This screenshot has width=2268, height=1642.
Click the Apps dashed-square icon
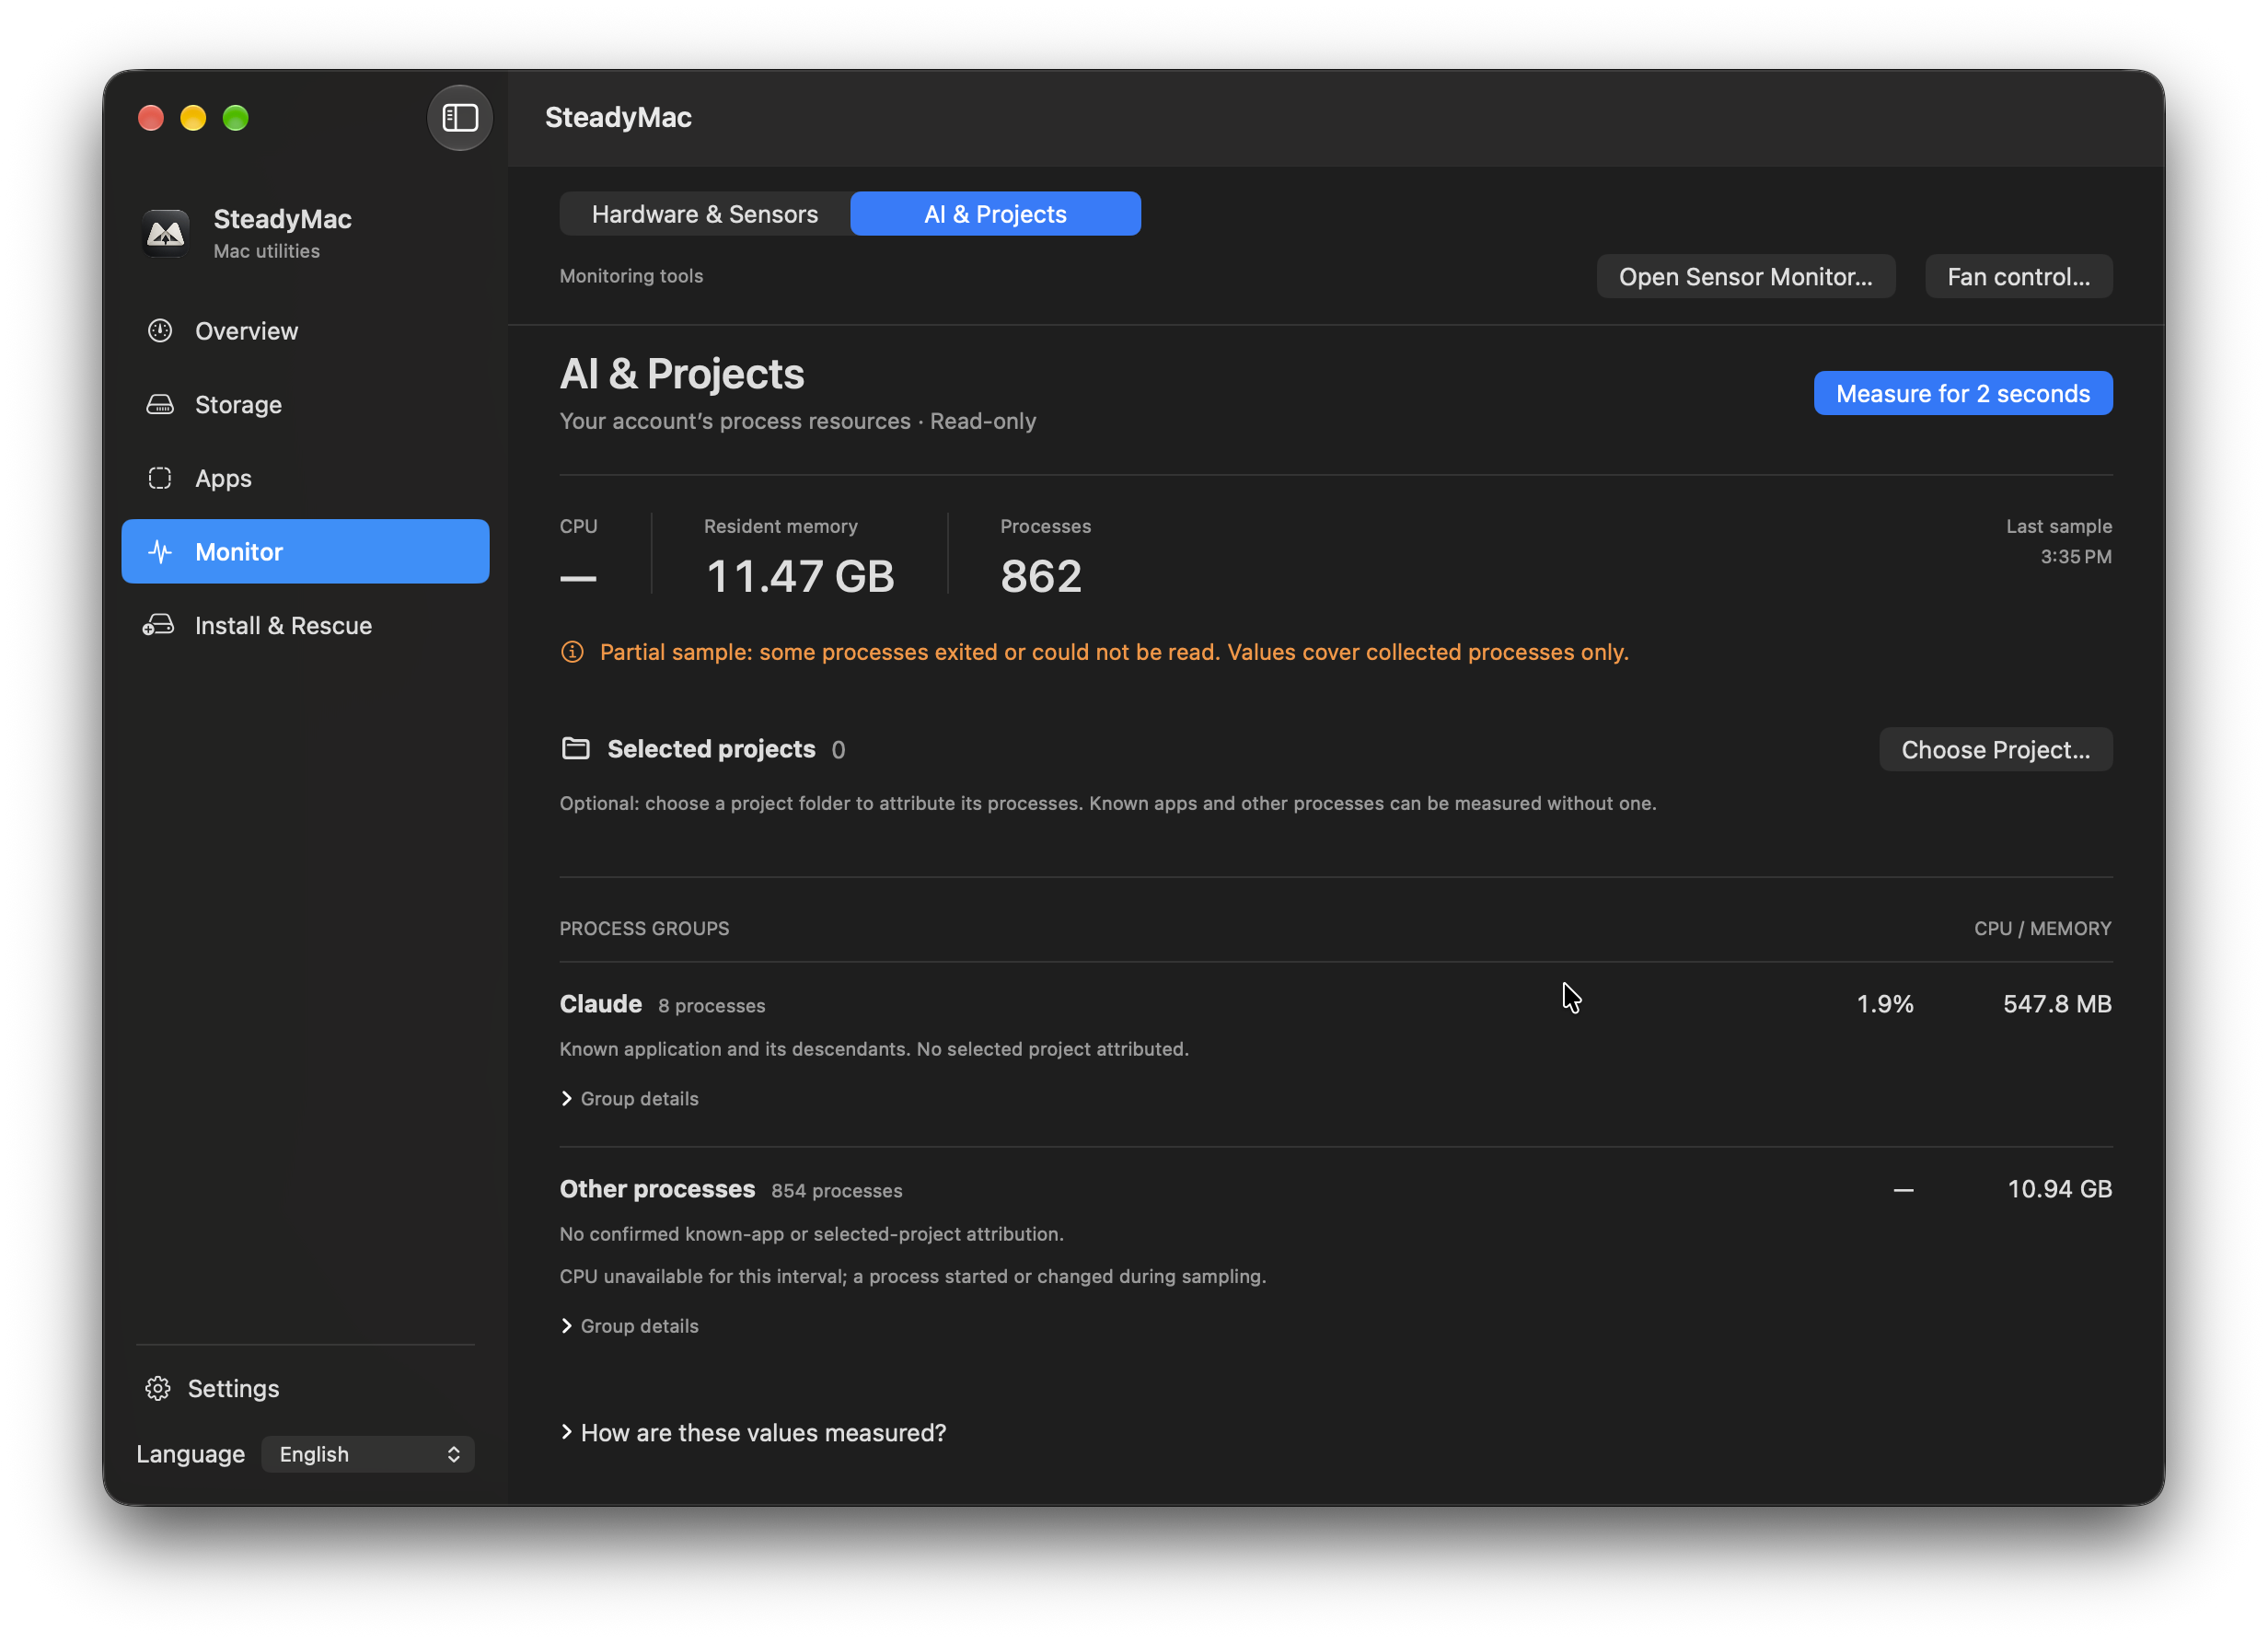click(x=160, y=478)
